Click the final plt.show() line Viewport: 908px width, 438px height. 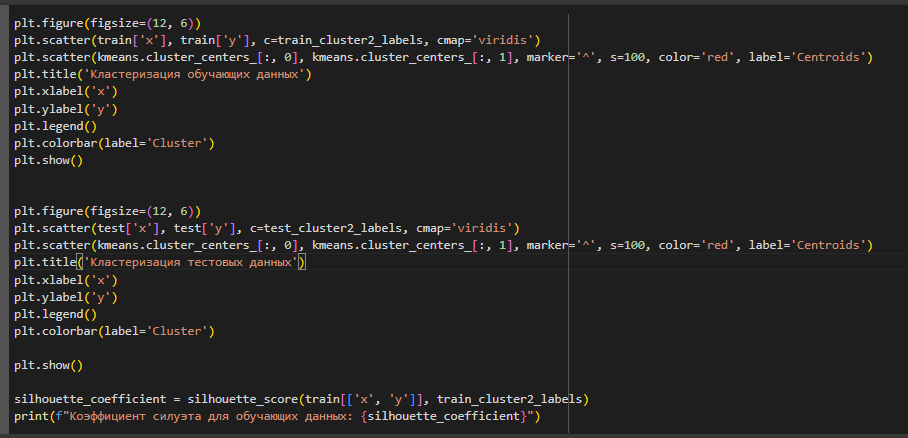pos(49,366)
